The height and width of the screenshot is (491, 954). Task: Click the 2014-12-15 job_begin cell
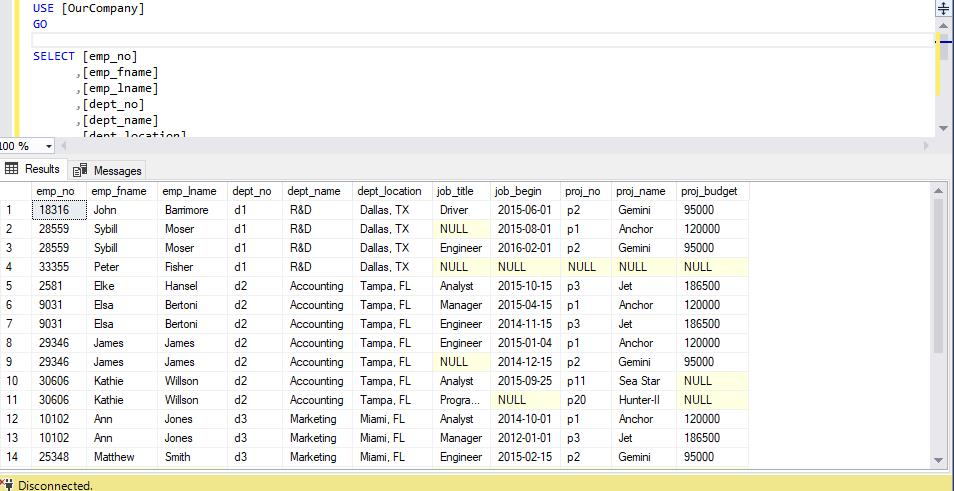(x=526, y=362)
